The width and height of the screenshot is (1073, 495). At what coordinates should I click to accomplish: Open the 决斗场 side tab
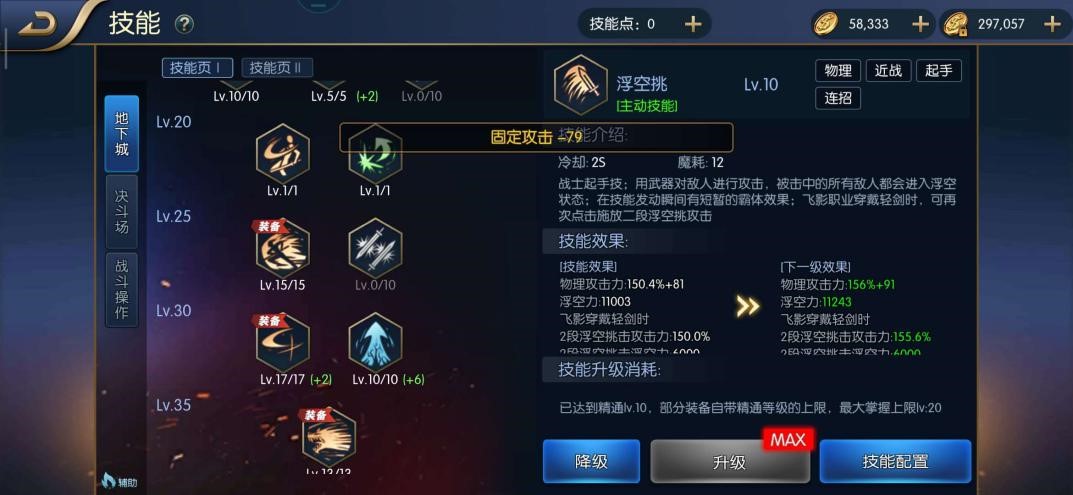click(122, 212)
